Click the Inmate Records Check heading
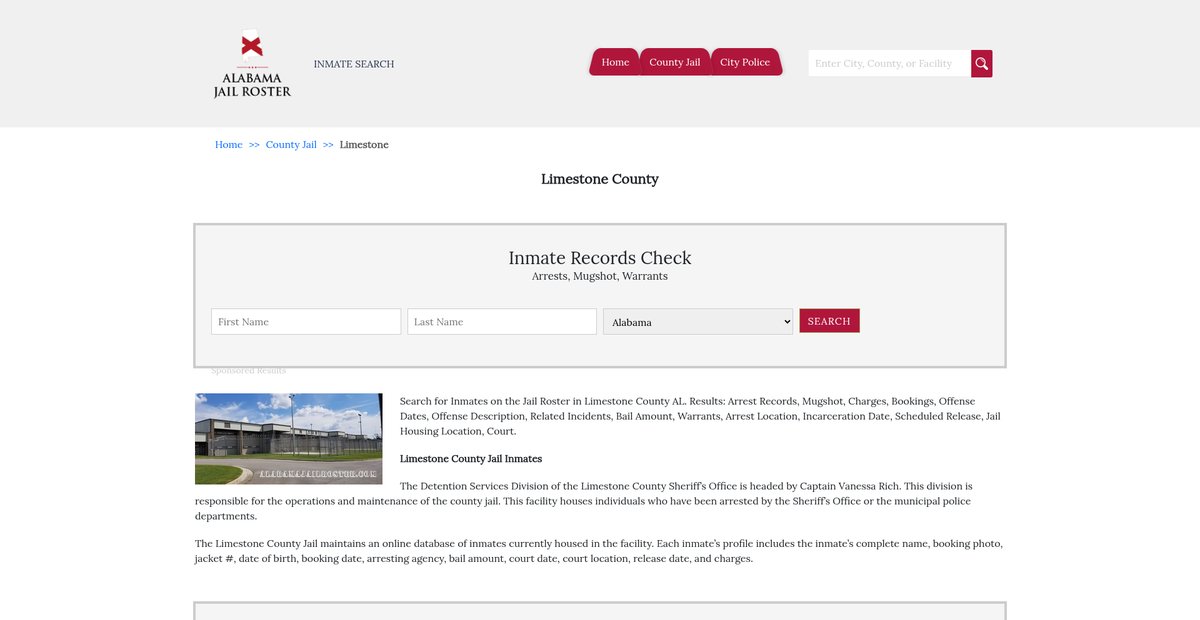 [600, 258]
